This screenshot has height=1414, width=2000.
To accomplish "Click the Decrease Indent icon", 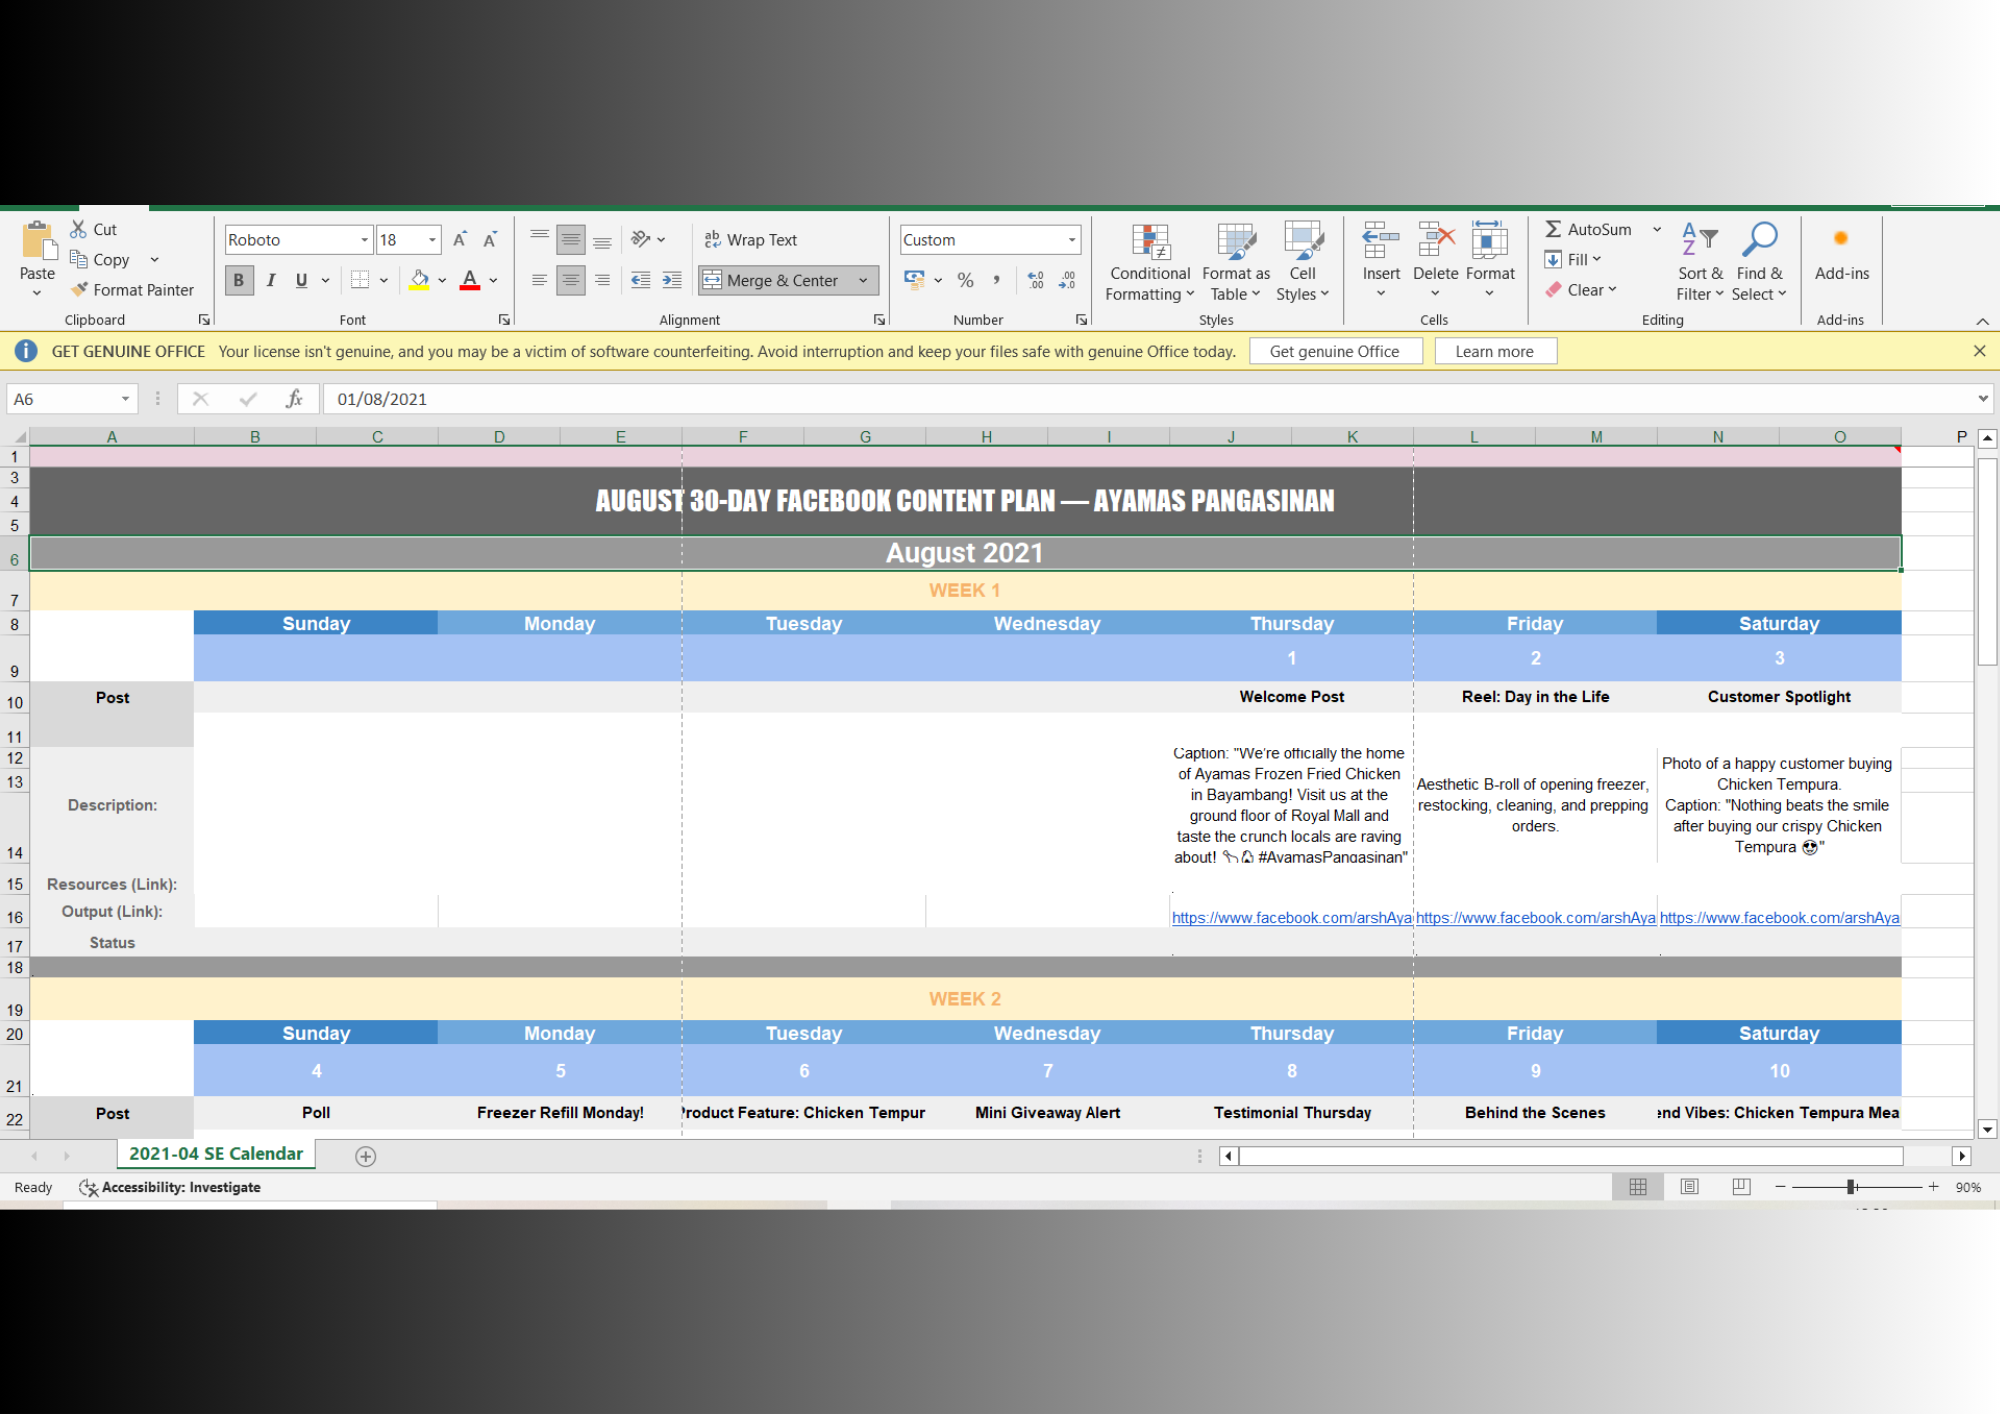I will tap(641, 280).
